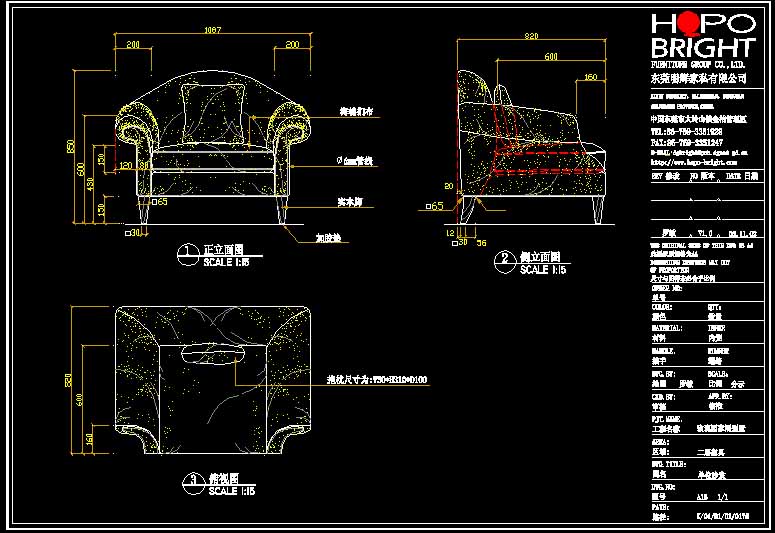Click the 实木脚 leg annotation
The image size is (775, 533).
[350, 202]
